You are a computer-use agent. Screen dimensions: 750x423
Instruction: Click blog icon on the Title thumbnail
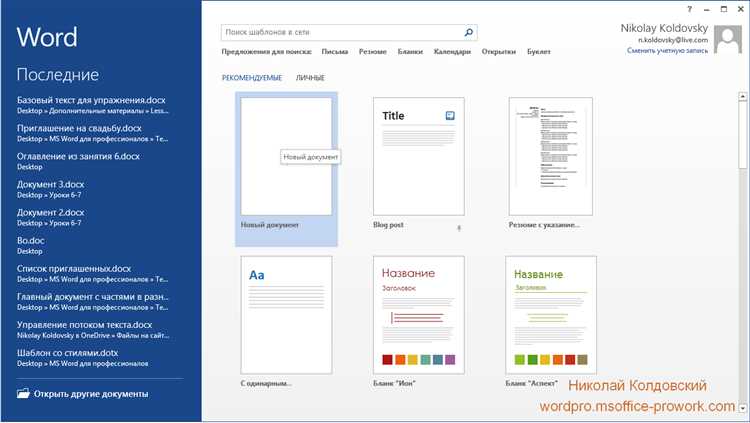(450, 115)
